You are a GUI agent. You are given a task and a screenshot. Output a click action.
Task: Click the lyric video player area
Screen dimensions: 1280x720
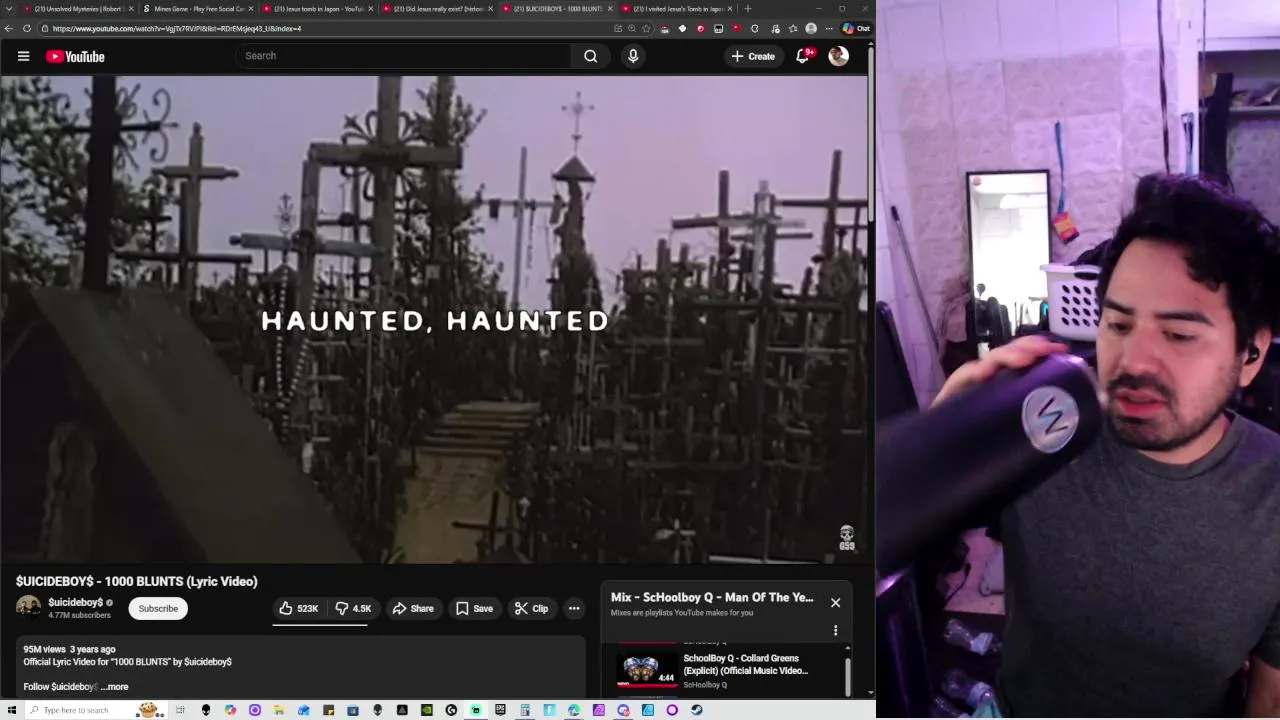coord(434,319)
